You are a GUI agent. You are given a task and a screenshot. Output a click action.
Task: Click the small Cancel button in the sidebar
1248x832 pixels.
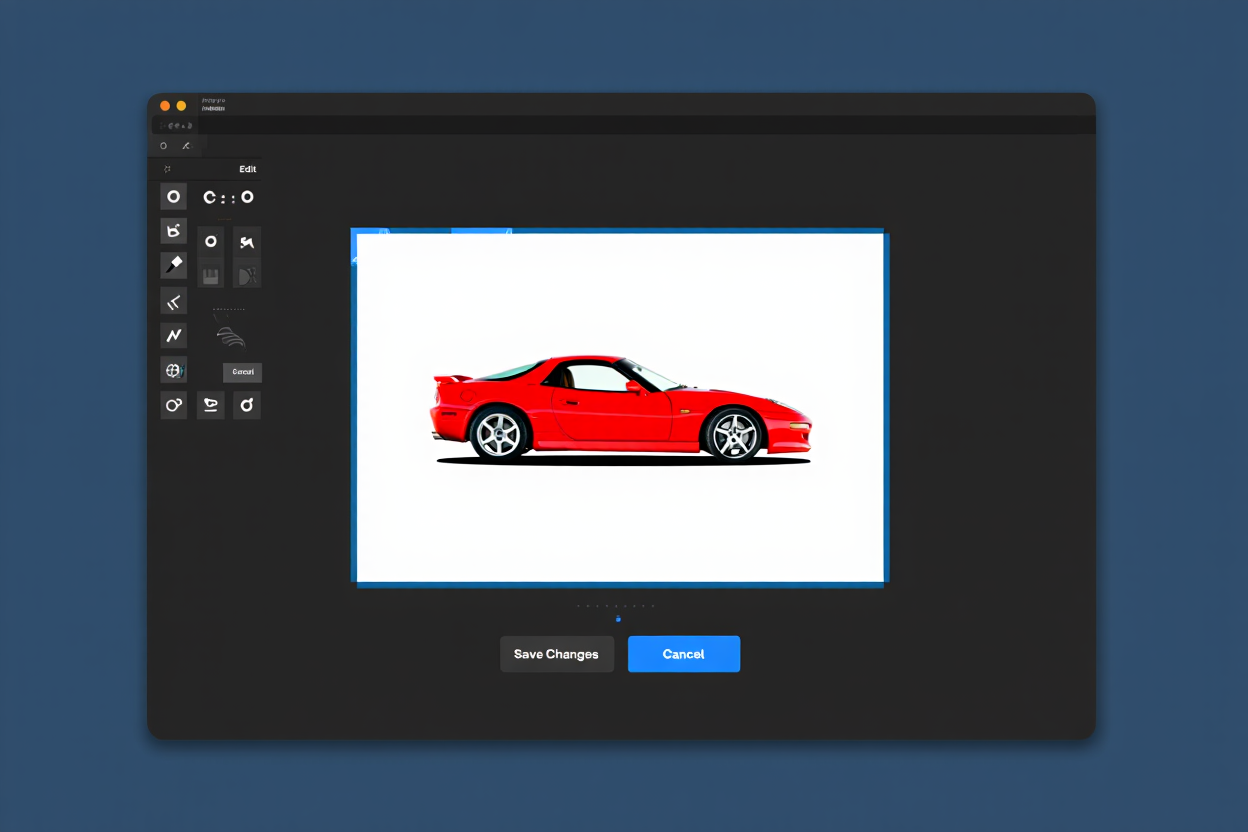tap(242, 372)
